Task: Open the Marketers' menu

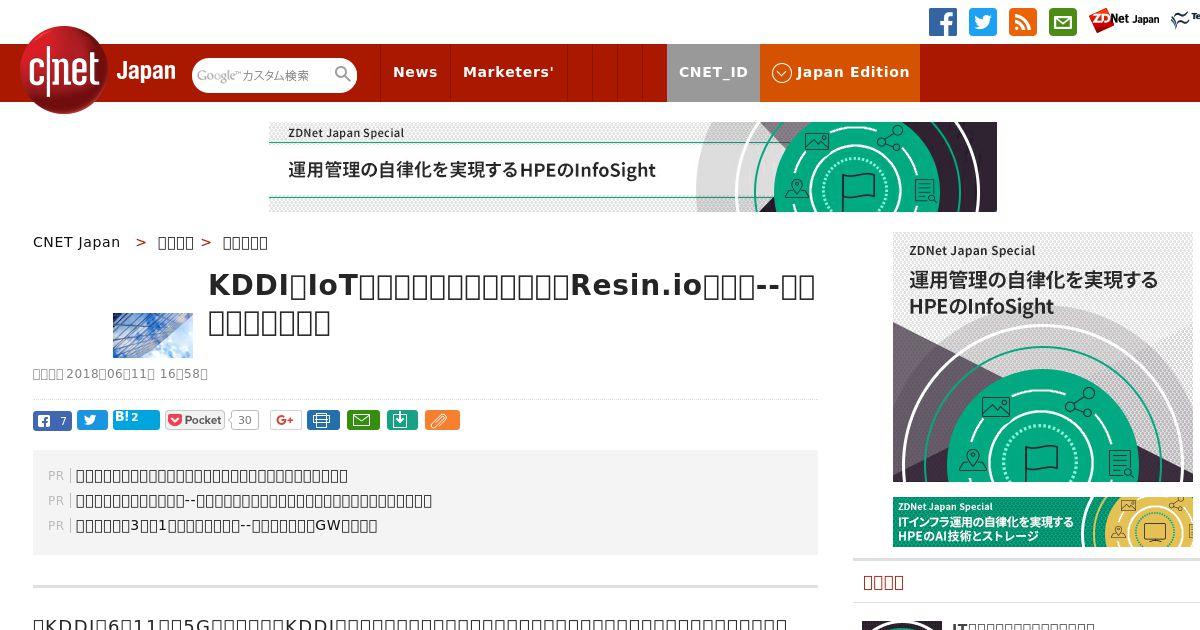Action: pos(508,72)
